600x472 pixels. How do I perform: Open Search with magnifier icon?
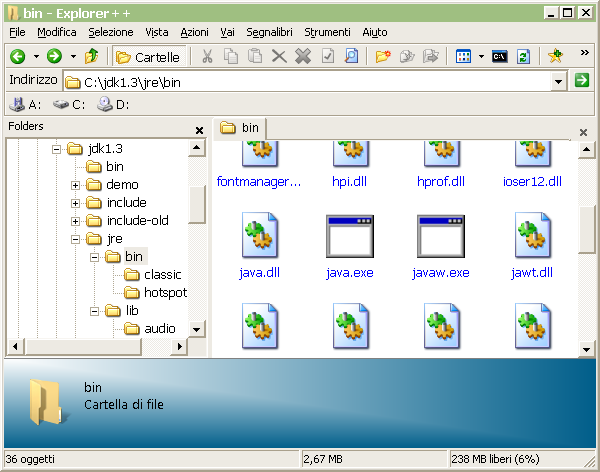(351, 57)
